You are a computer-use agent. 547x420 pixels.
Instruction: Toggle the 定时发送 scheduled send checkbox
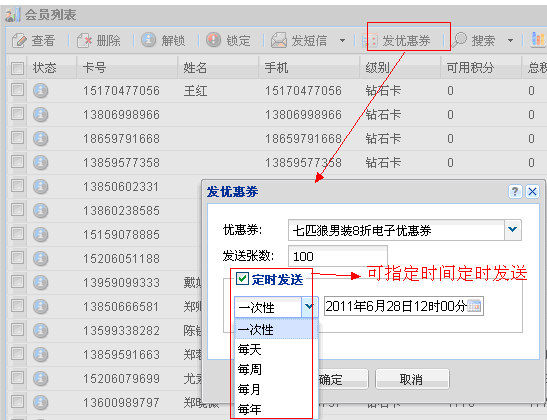(x=242, y=279)
